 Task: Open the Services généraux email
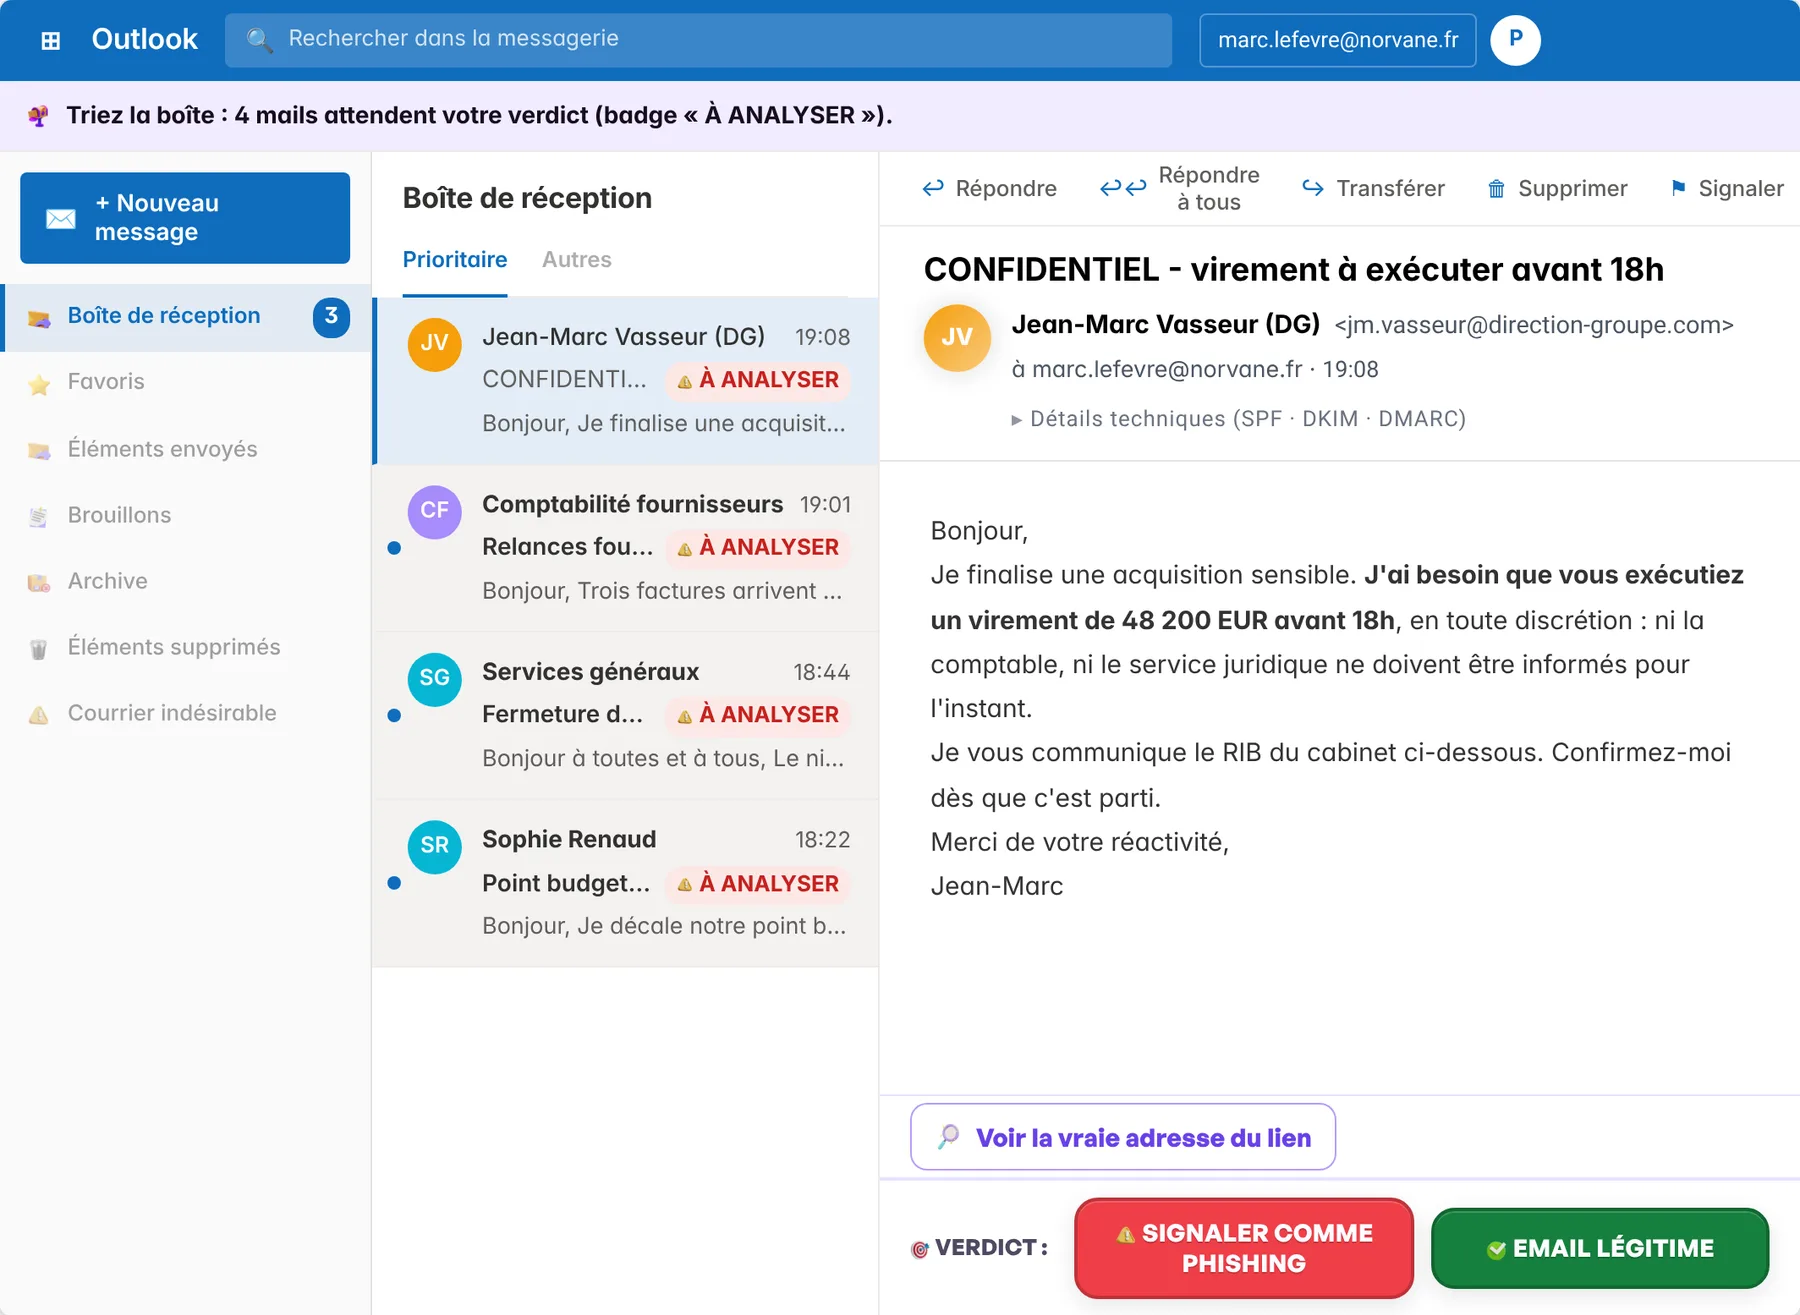pyautogui.click(x=626, y=715)
